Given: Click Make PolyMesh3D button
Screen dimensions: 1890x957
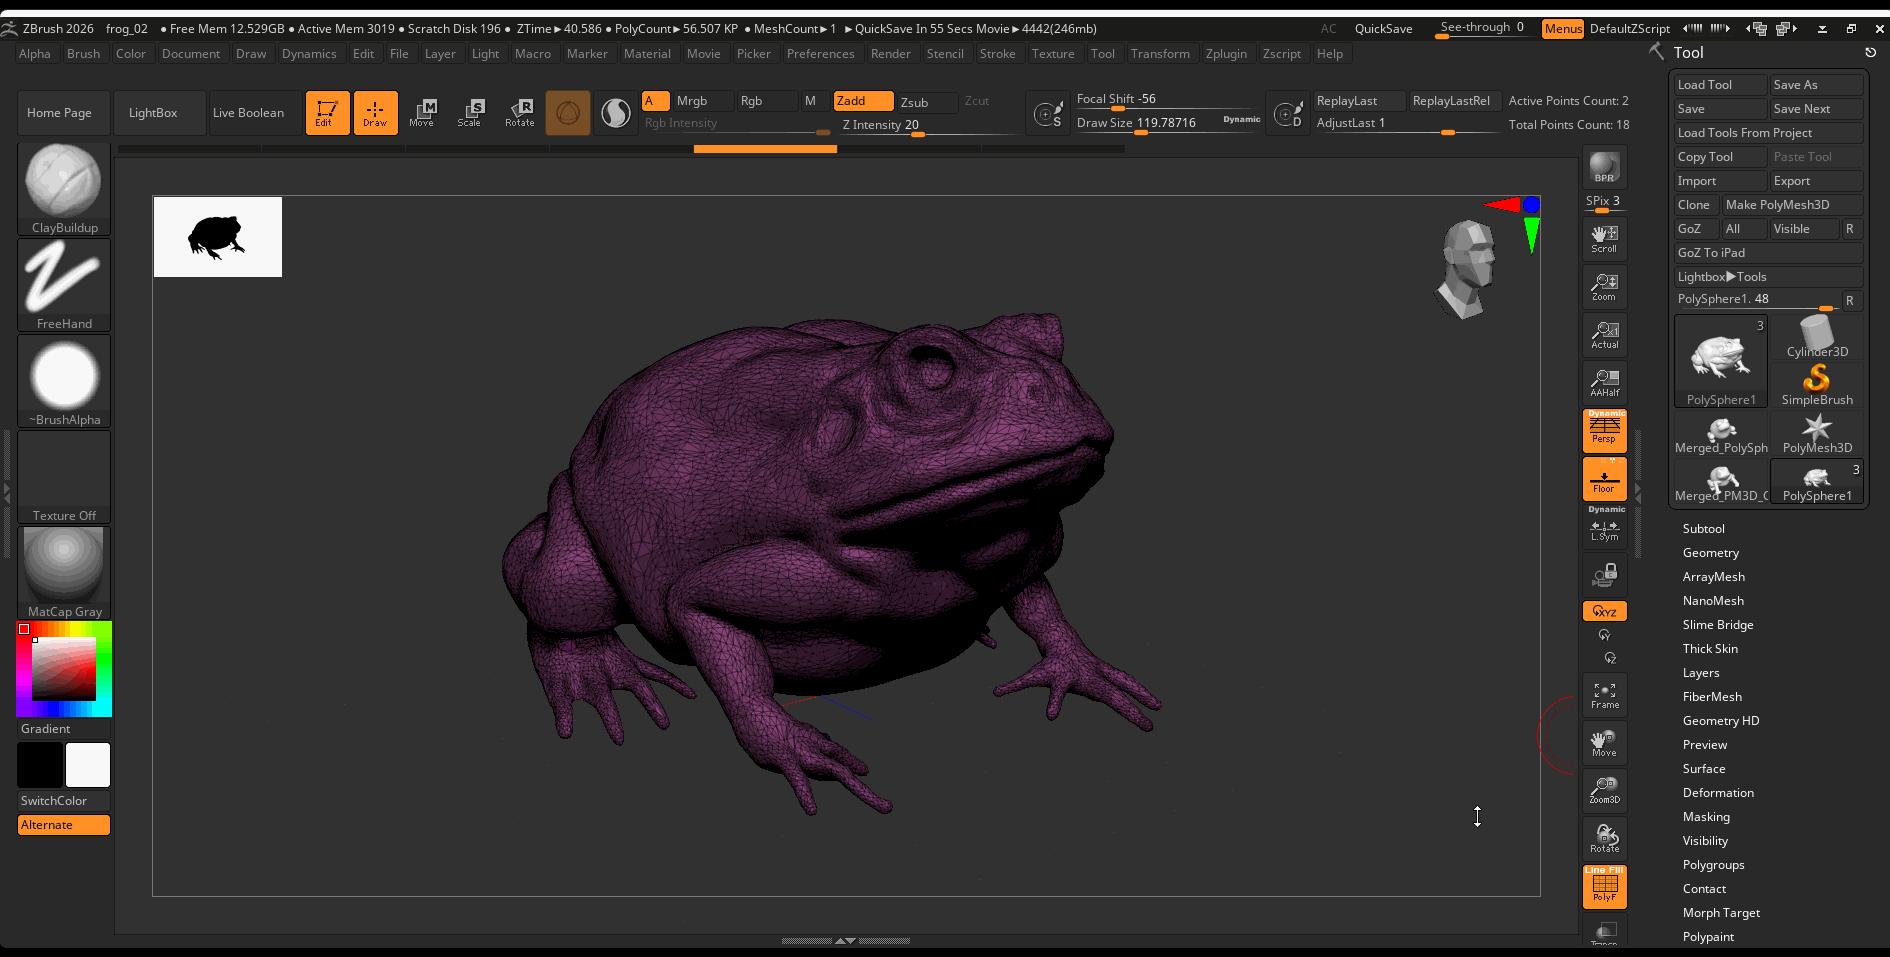Looking at the screenshot, I should click(1790, 205).
